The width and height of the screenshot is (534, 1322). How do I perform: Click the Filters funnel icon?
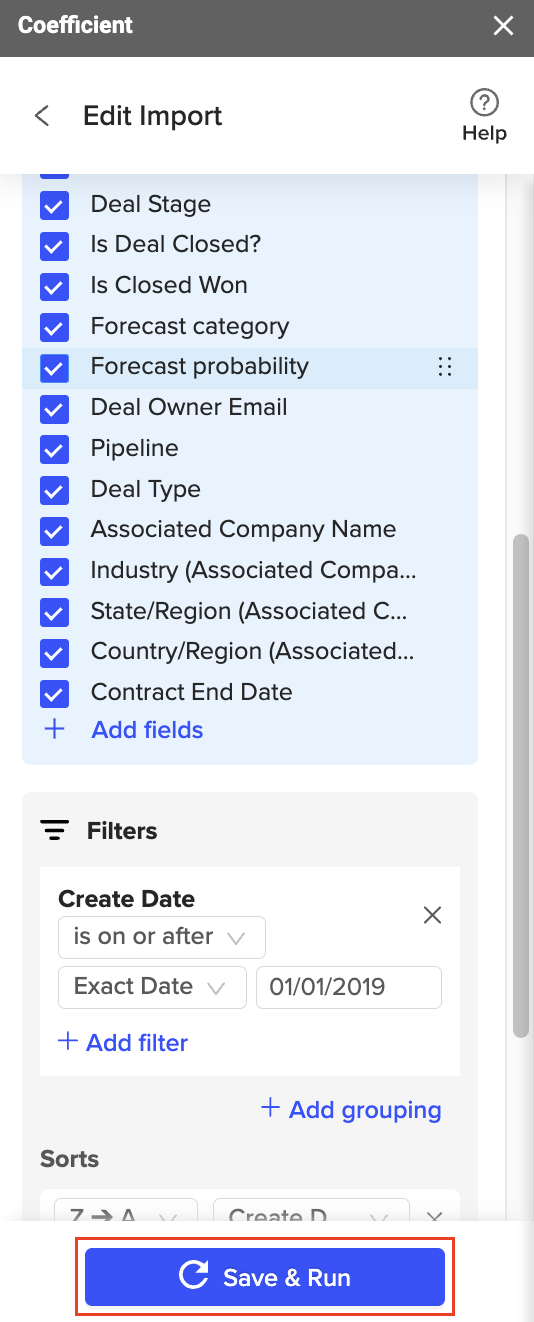pyautogui.click(x=55, y=831)
